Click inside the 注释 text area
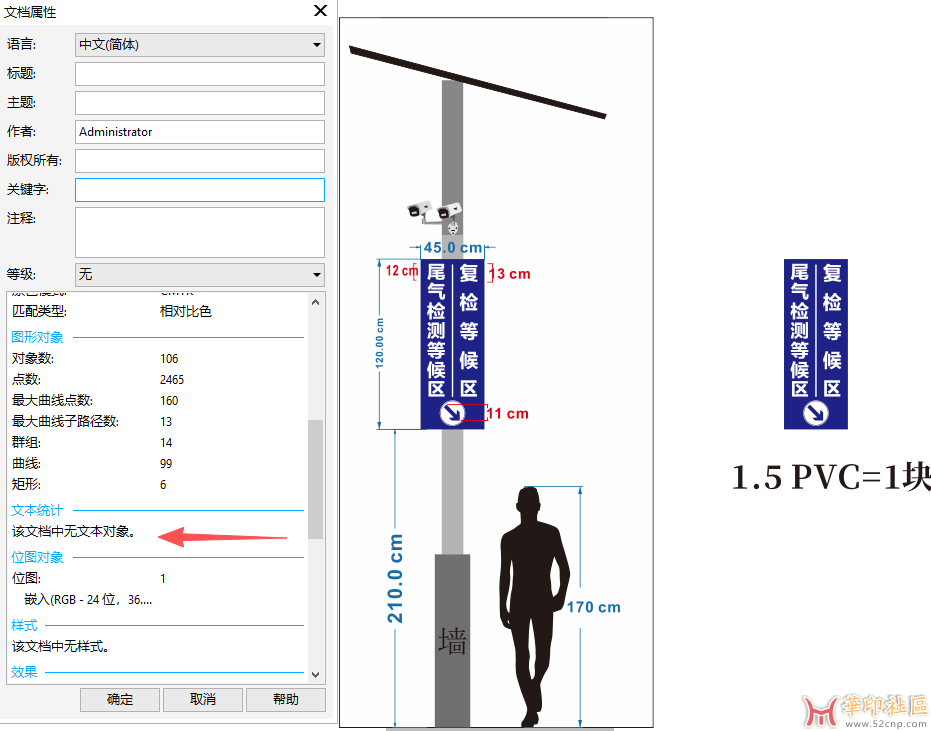Screen dimensions: 931x731 [x=200, y=232]
